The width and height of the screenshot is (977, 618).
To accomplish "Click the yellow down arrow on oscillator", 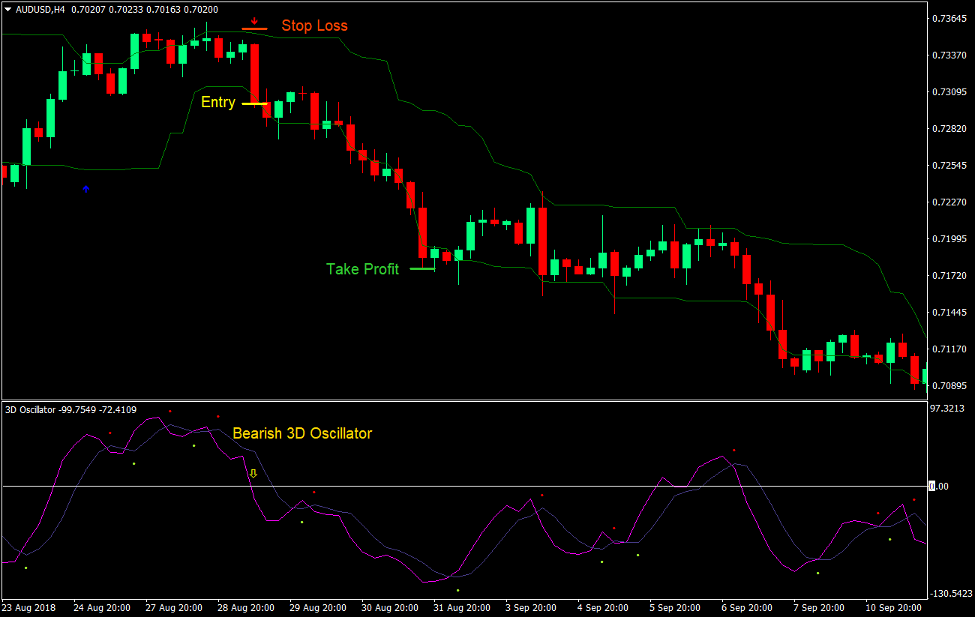I will 253,473.
